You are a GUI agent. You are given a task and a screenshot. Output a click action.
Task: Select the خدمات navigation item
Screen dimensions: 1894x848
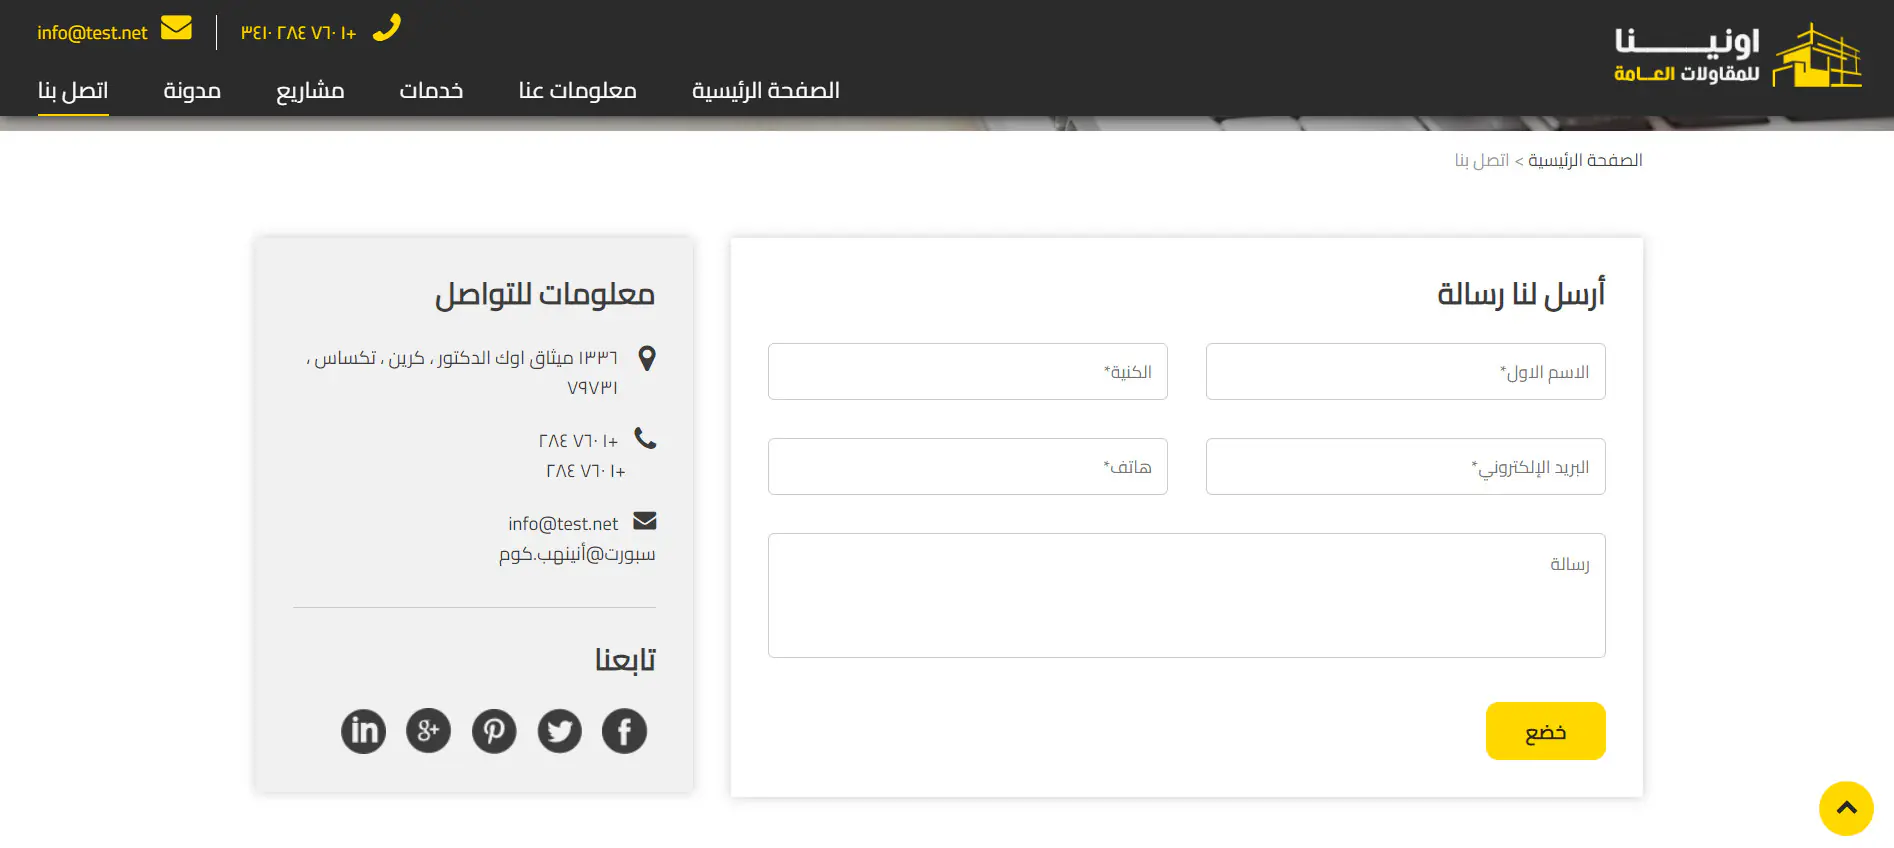(431, 91)
